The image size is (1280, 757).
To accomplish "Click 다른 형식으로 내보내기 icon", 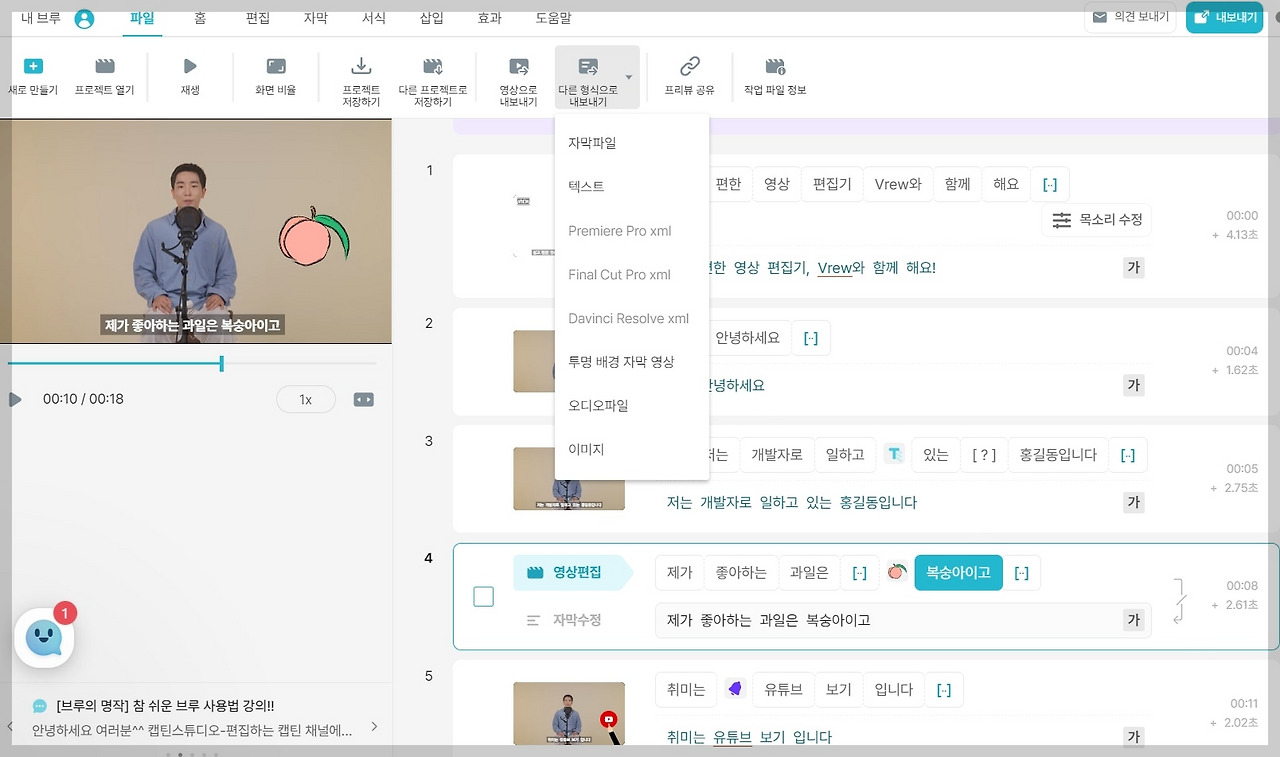I will click(x=588, y=66).
